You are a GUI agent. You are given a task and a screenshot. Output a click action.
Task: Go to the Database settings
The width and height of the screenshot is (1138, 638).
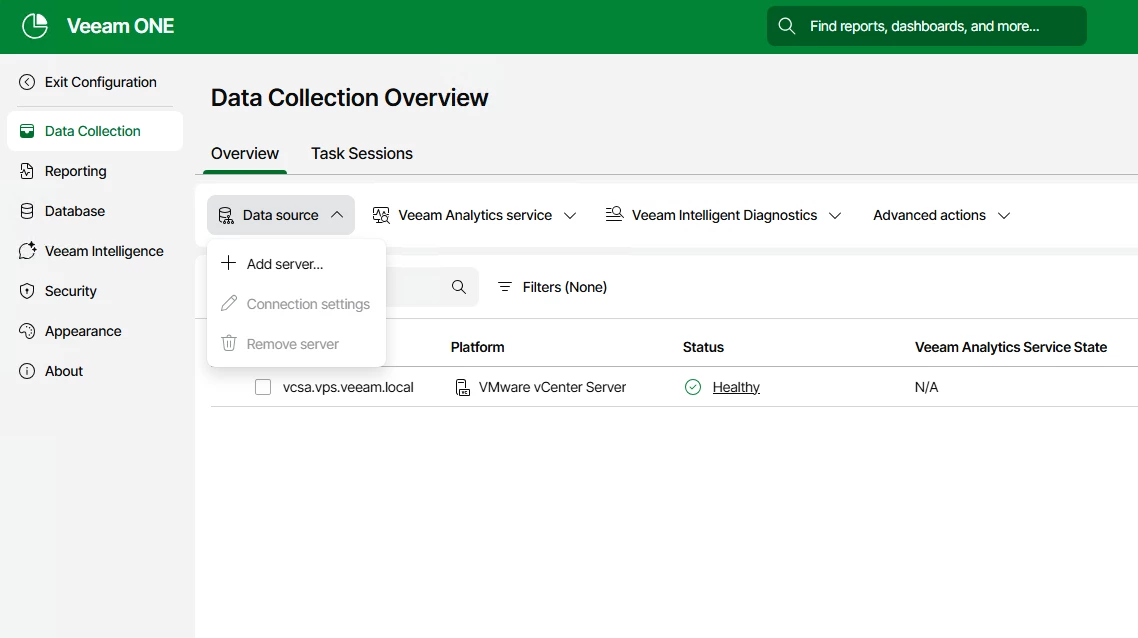coord(95,211)
